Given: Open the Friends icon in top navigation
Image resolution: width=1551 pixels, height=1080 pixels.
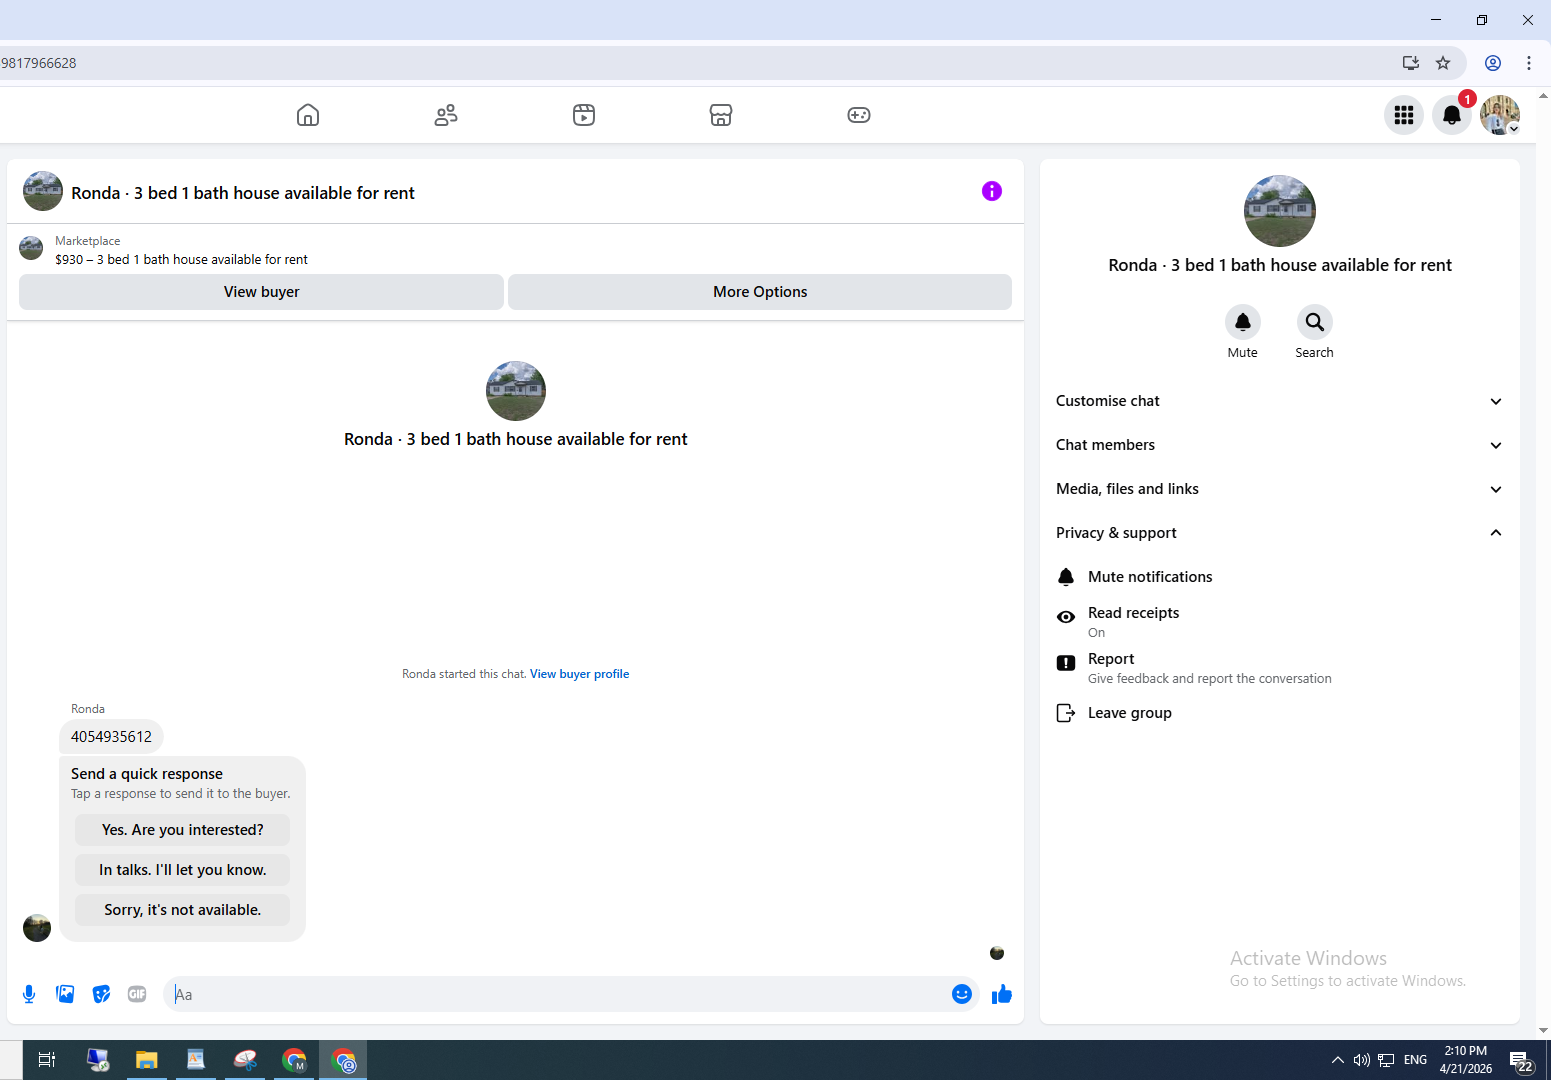Looking at the screenshot, I should 446,115.
